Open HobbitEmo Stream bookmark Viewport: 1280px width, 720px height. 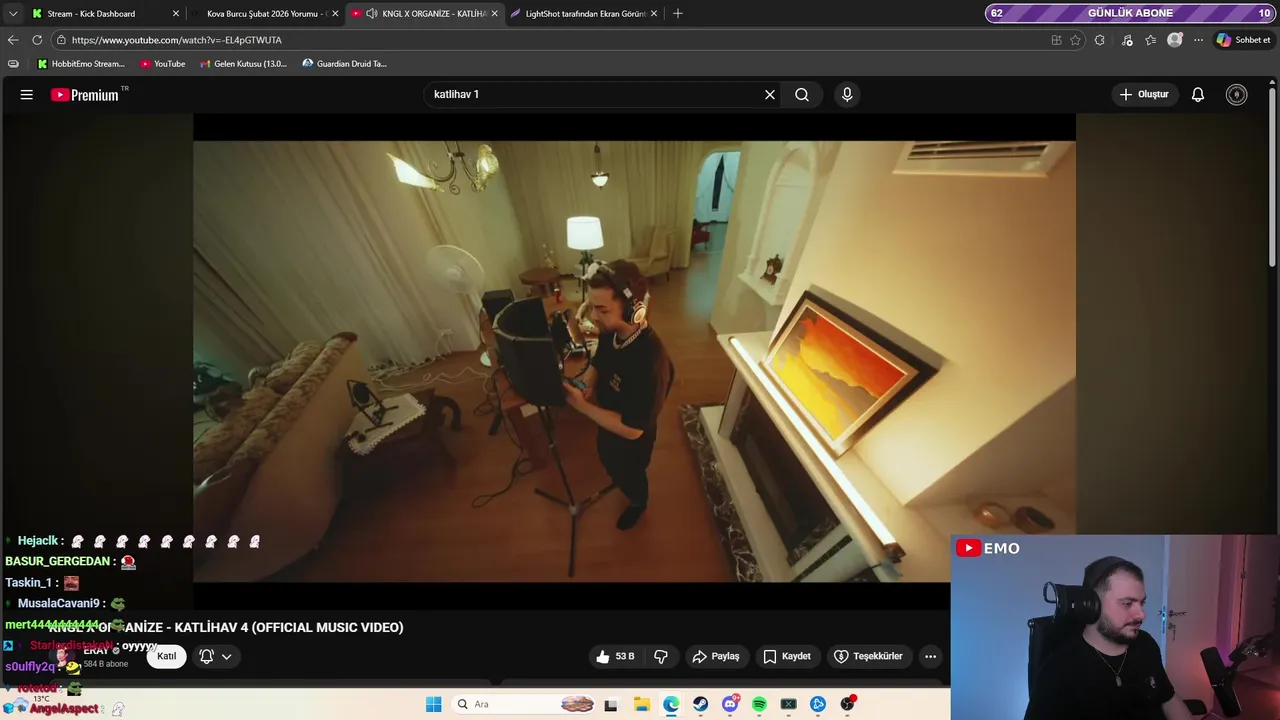[81, 63]
